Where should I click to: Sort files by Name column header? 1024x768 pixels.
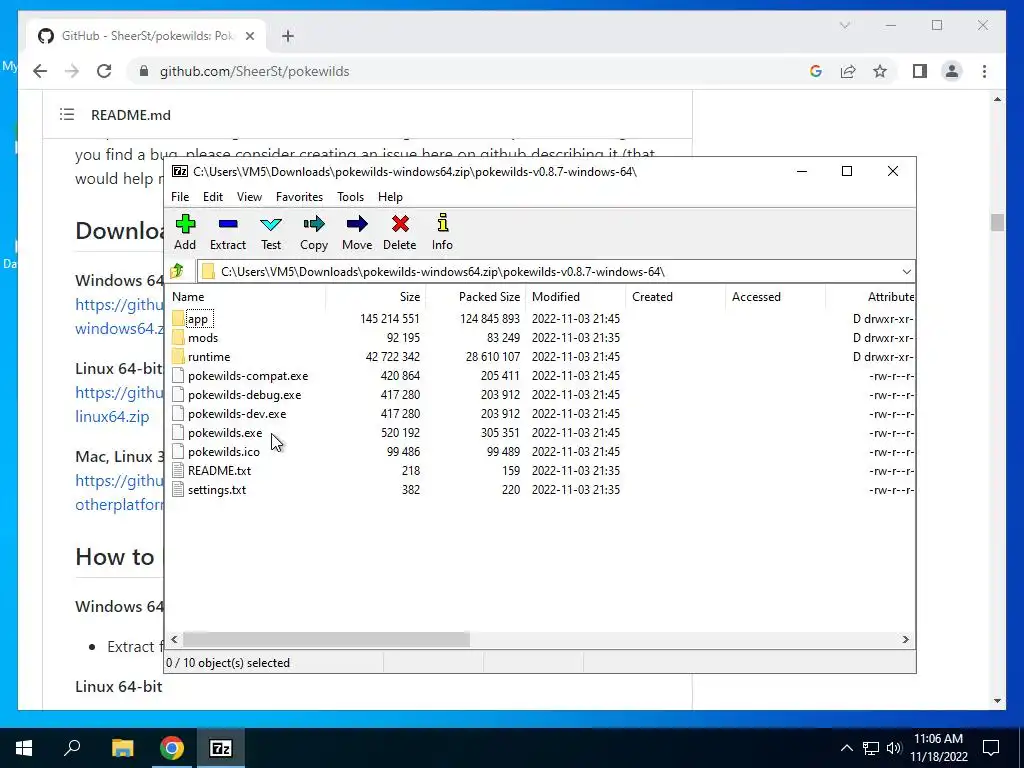245,296
